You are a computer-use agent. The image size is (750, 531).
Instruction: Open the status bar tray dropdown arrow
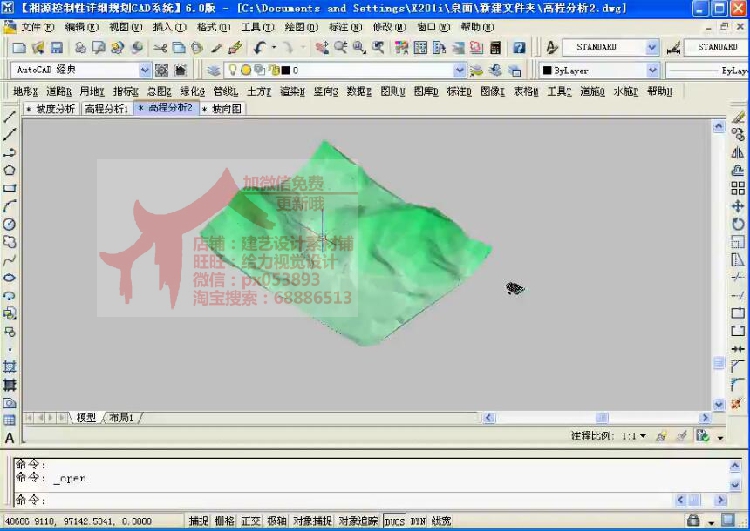(711, 521)
